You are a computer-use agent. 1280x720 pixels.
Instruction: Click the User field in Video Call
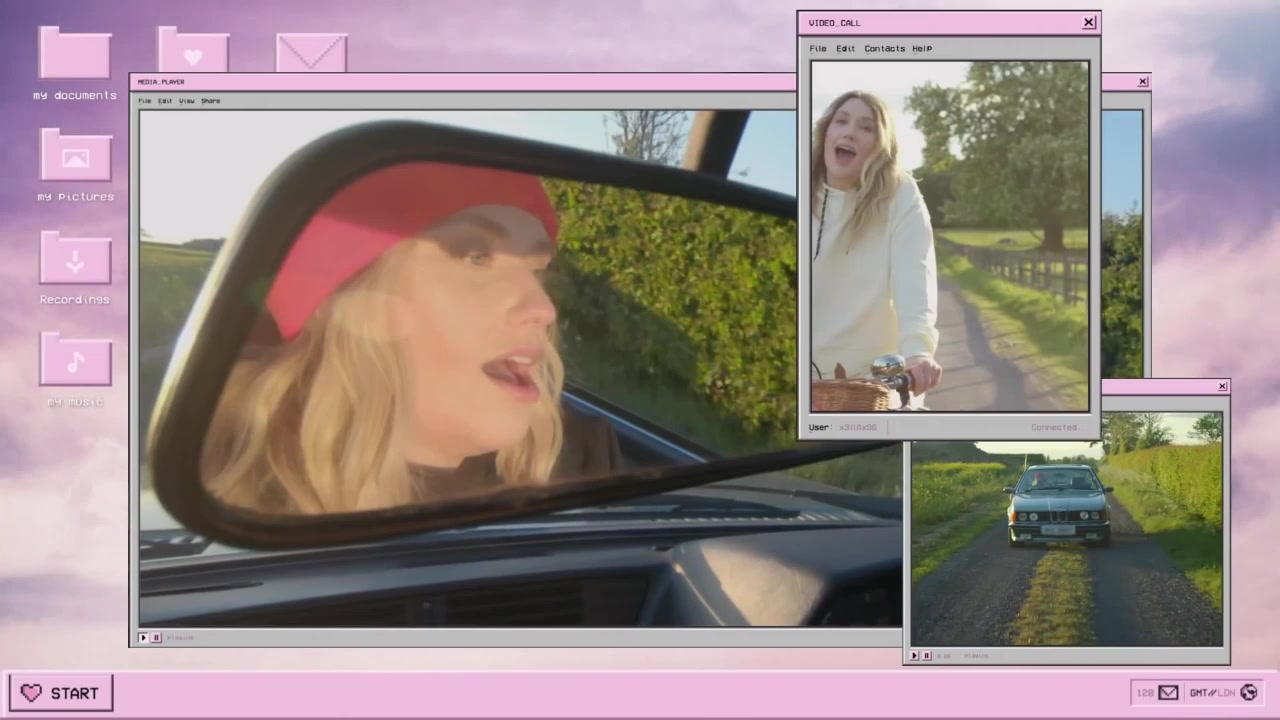point(843,427)
